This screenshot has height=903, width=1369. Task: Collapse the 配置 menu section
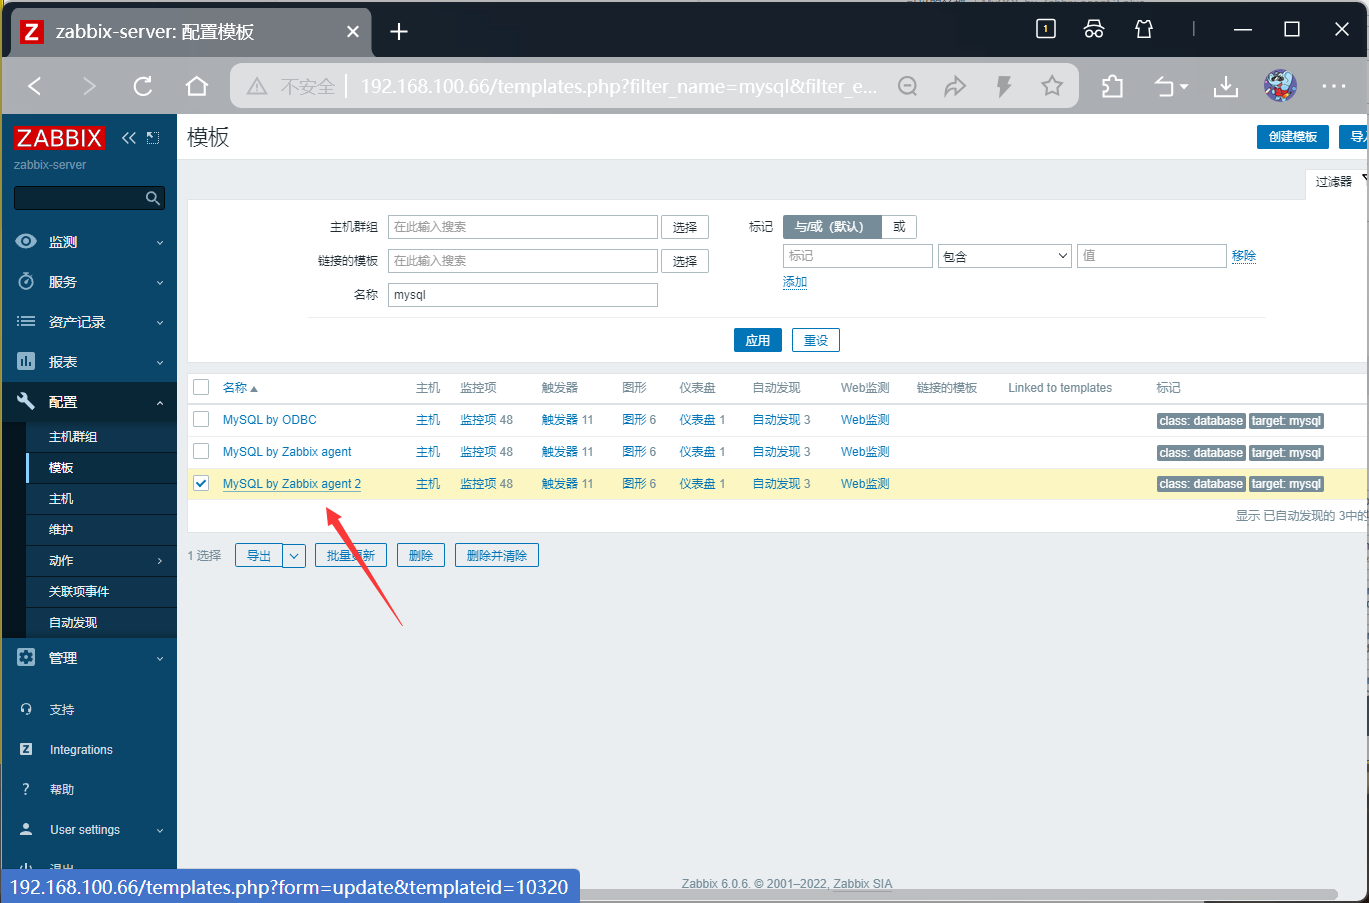[x=89, y=402]
